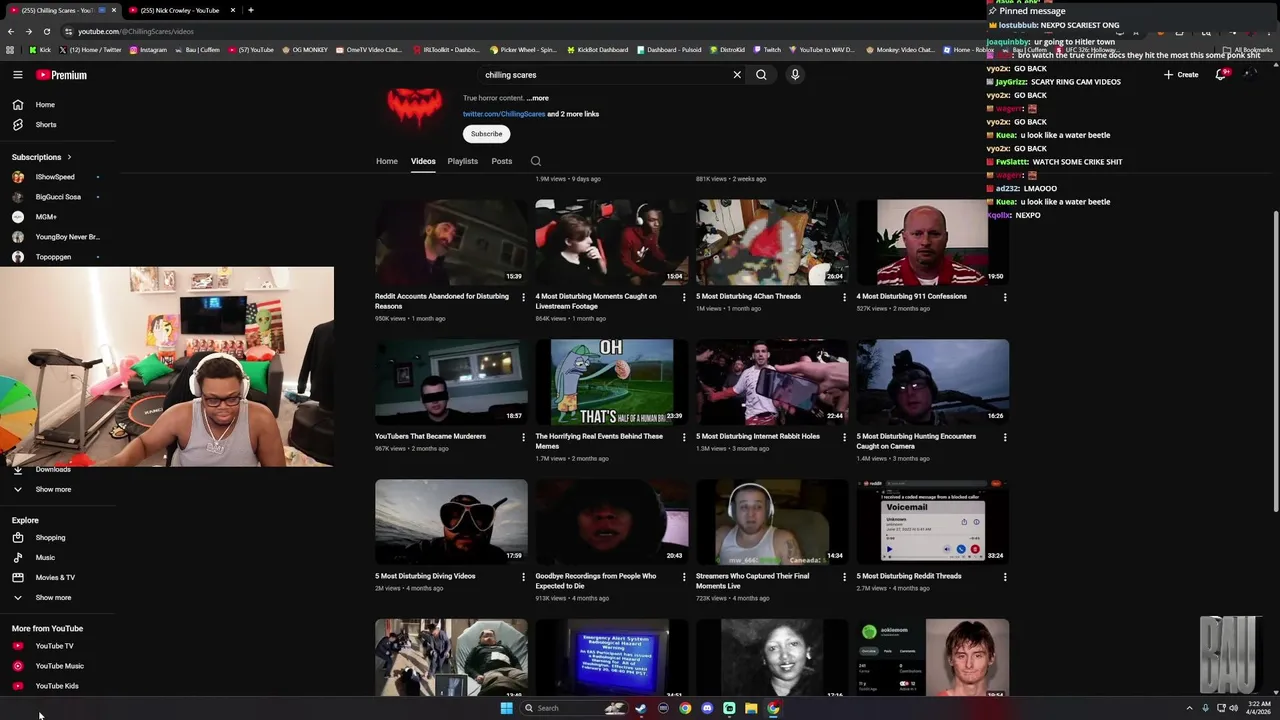Open options for 4 Most Disturbing 911 Confessions
1280x720 pixels.
[1005, 297]
